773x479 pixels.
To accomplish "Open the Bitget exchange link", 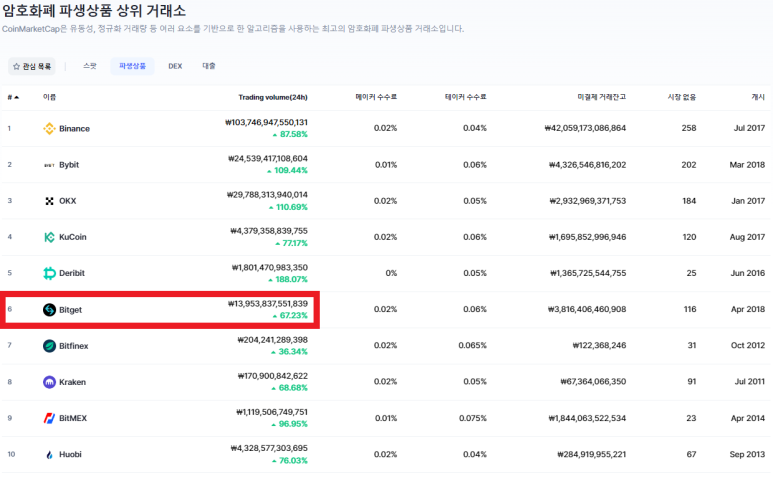I will click(70, 310).
